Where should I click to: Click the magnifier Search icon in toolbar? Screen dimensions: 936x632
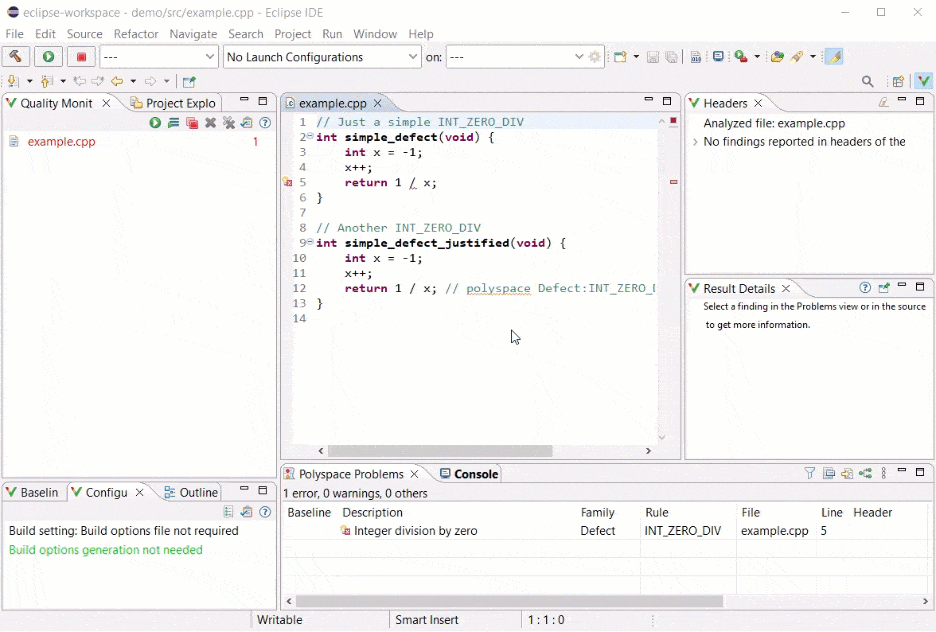[x=868, y=82]
